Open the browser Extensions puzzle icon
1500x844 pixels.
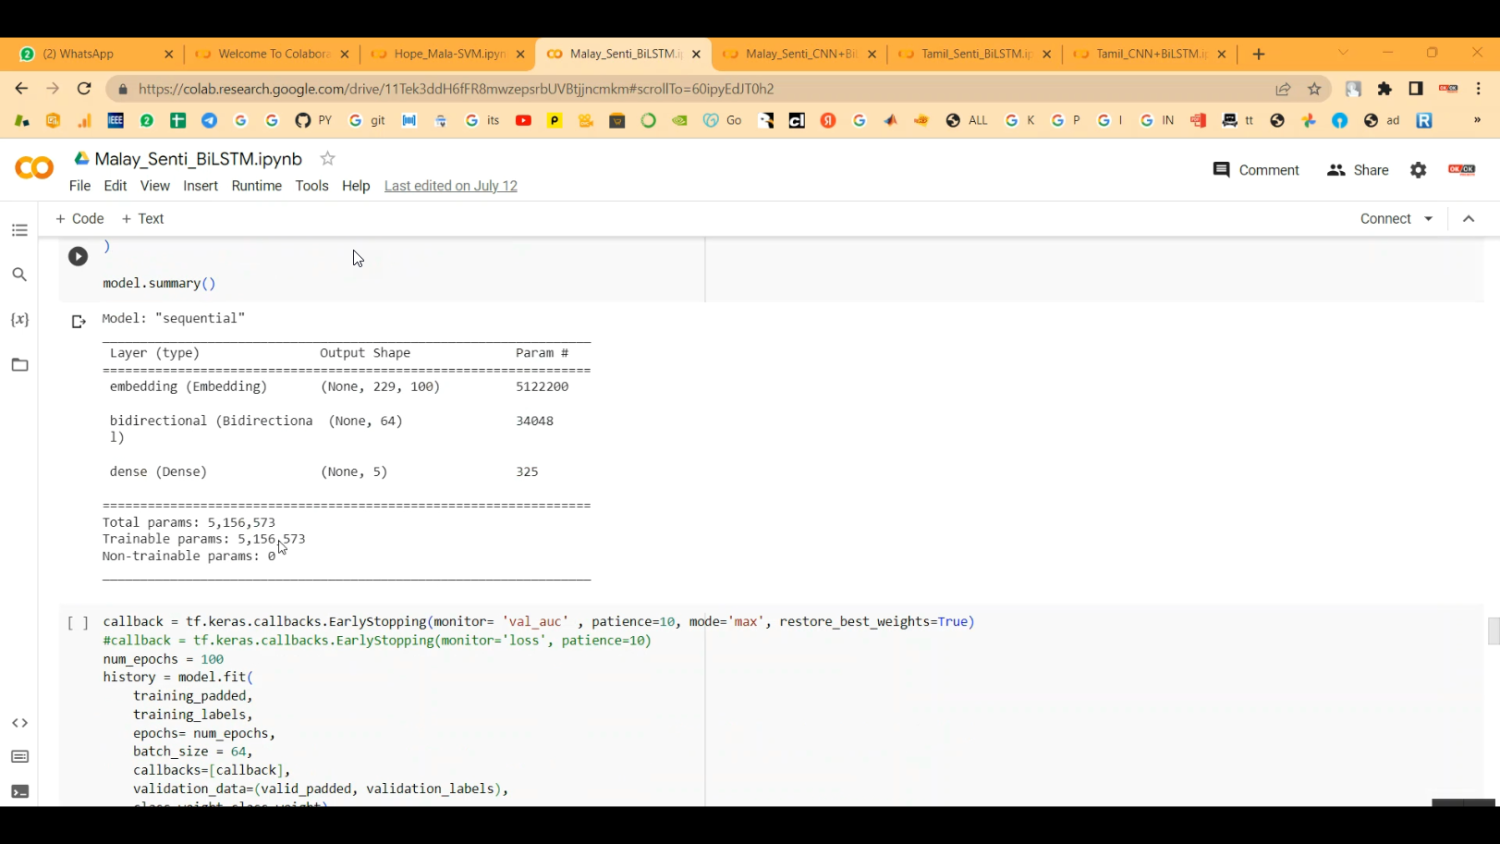coord(1384,89)
